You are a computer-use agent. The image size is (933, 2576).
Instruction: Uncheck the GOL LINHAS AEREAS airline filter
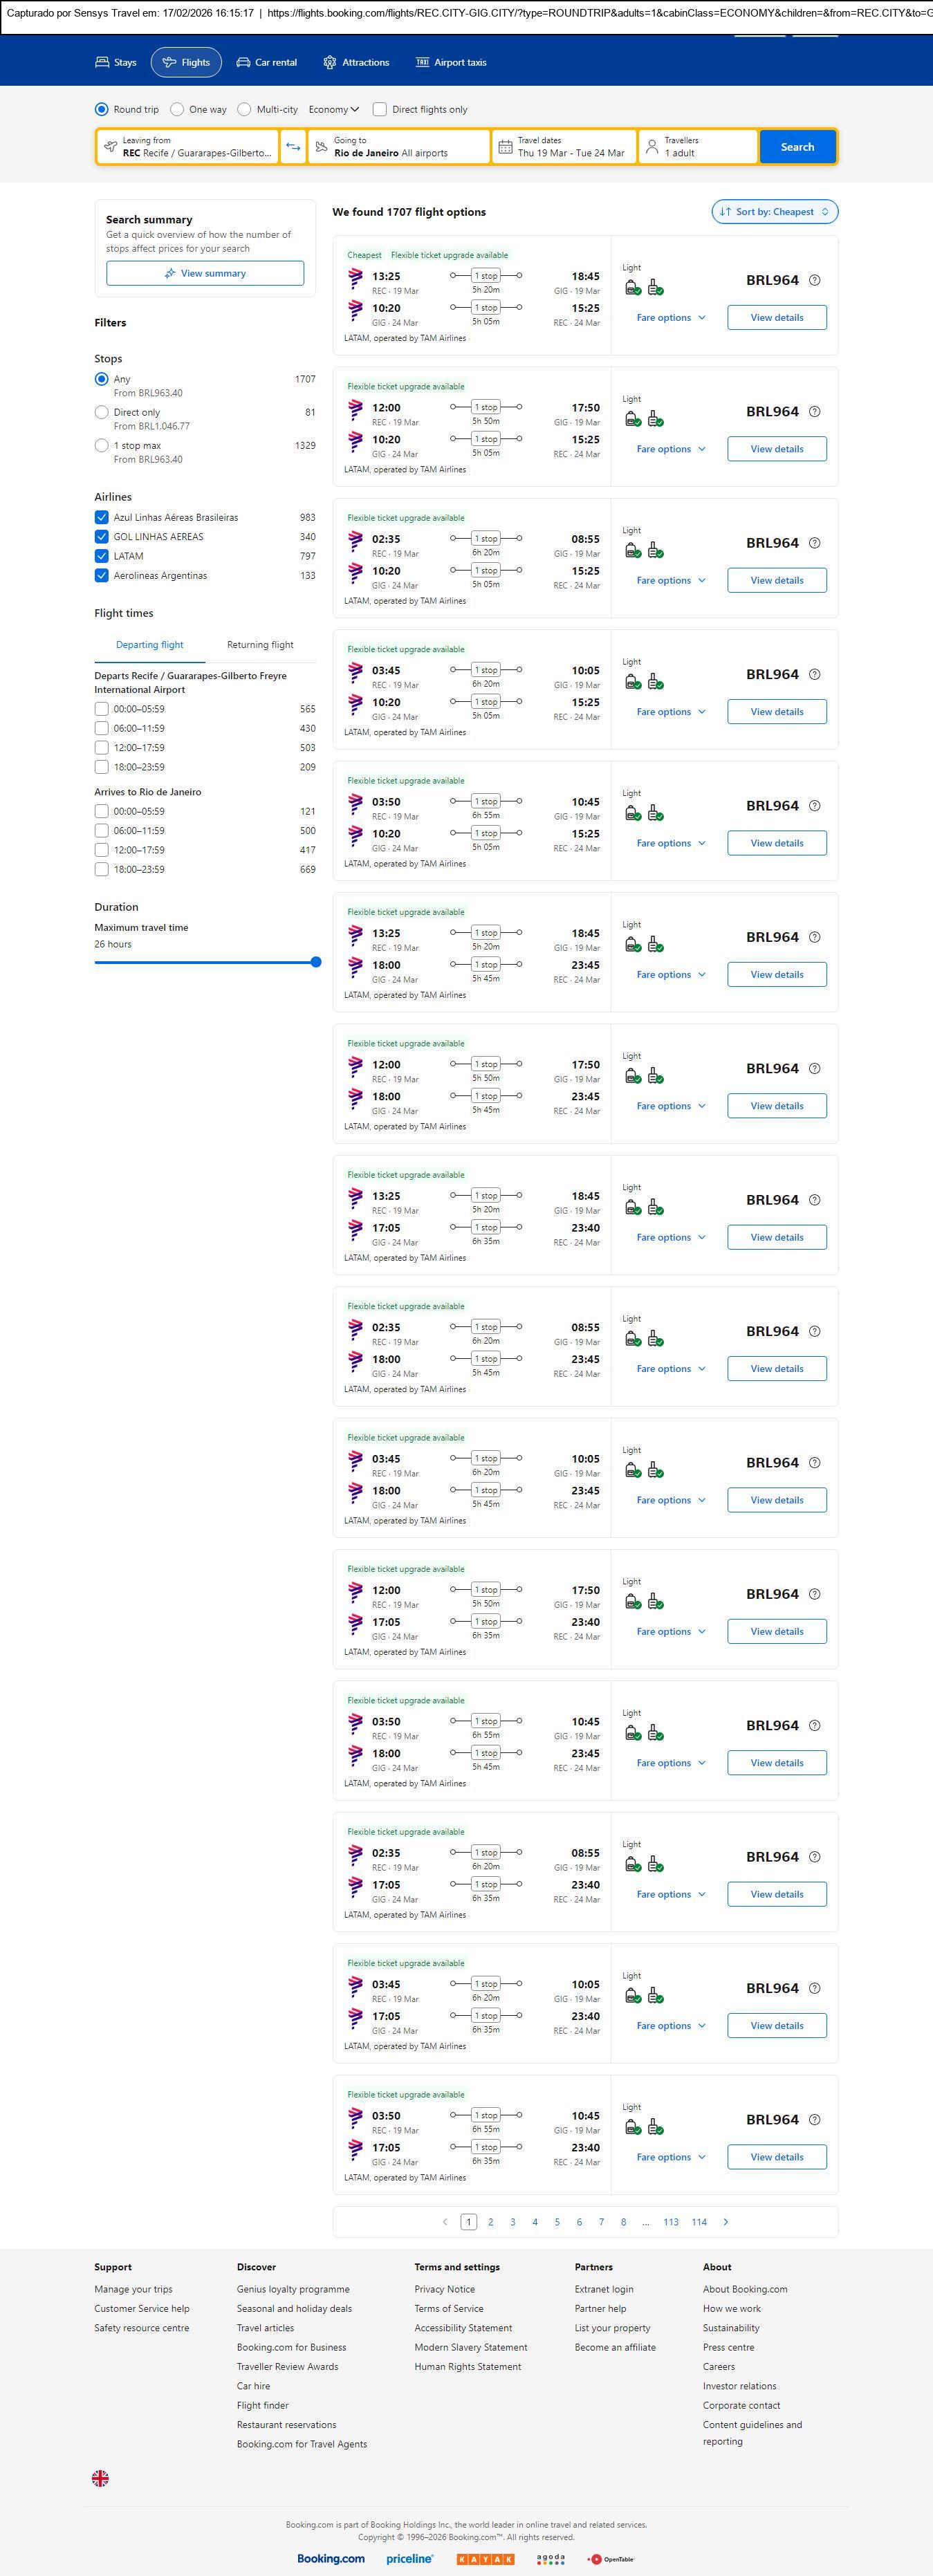pyautogui.click(x=101, y=537)
